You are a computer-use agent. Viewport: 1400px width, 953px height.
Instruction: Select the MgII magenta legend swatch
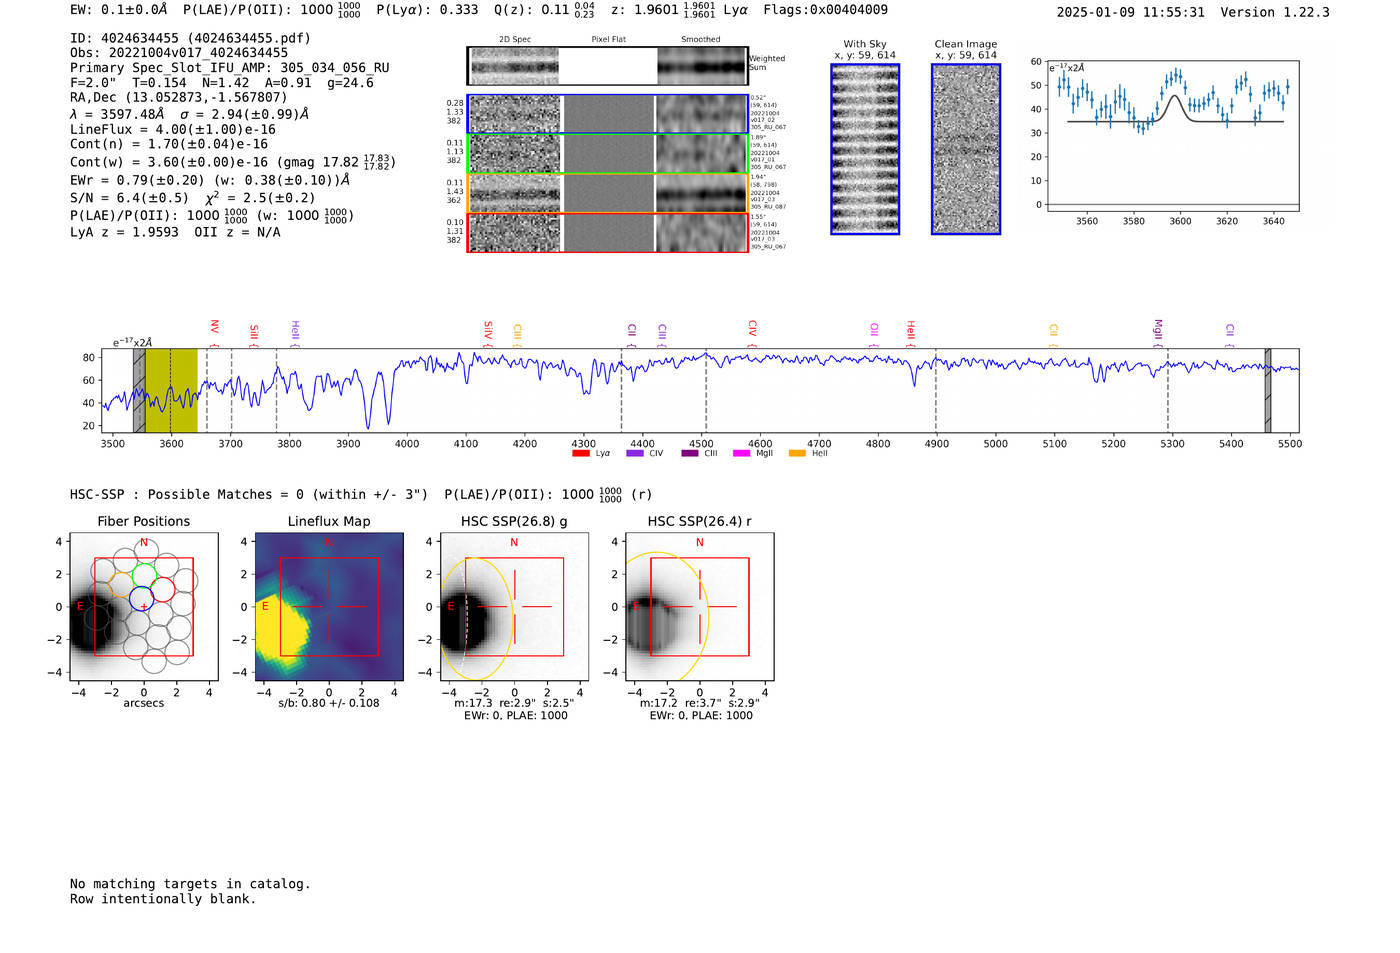pyautogui.click(x=741, y=453)
